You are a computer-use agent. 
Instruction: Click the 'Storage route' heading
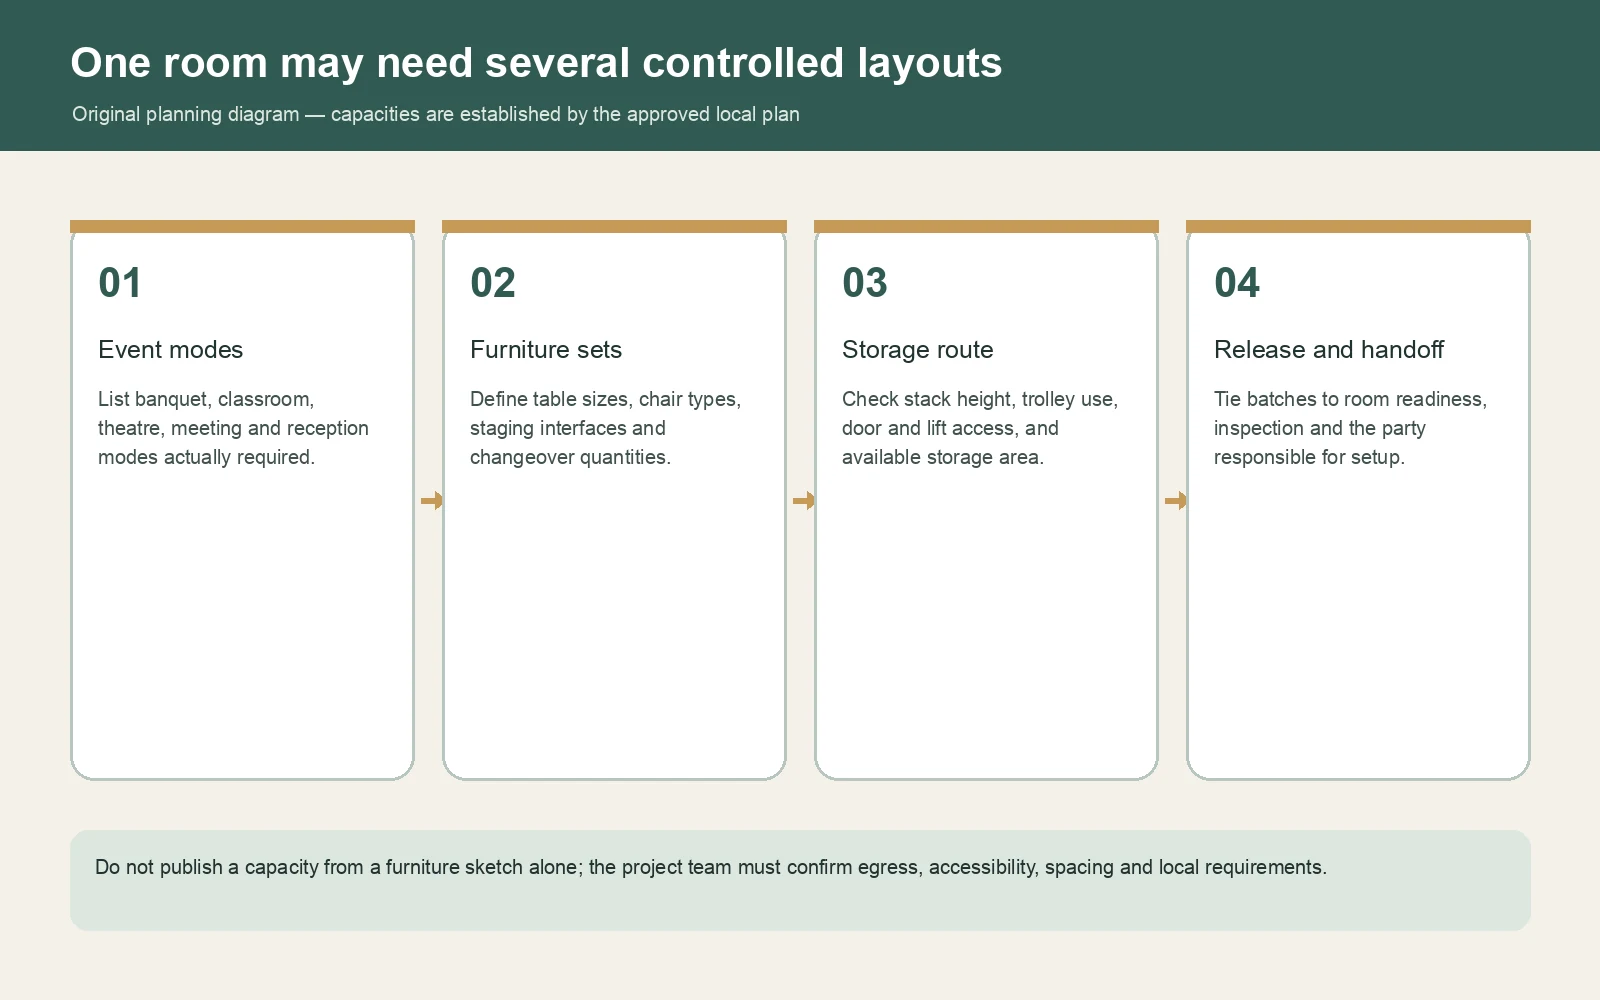pyautogui.click(x=918, y=350)
